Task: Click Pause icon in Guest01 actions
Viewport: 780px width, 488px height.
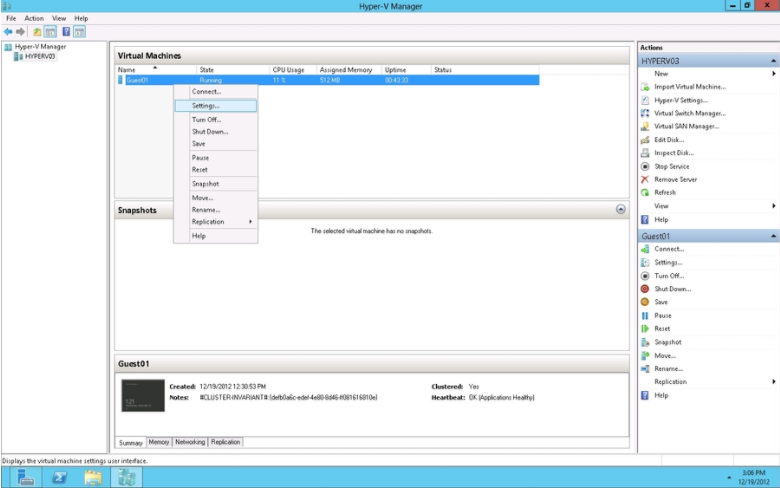Action: click(x=645, y=316)
